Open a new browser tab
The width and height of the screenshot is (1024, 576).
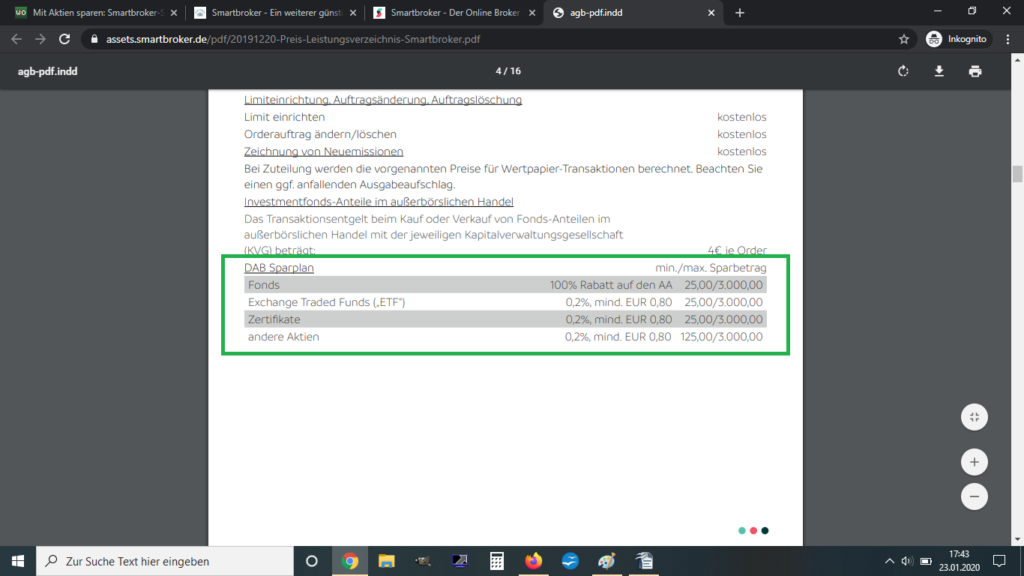(x=739, y=12)
